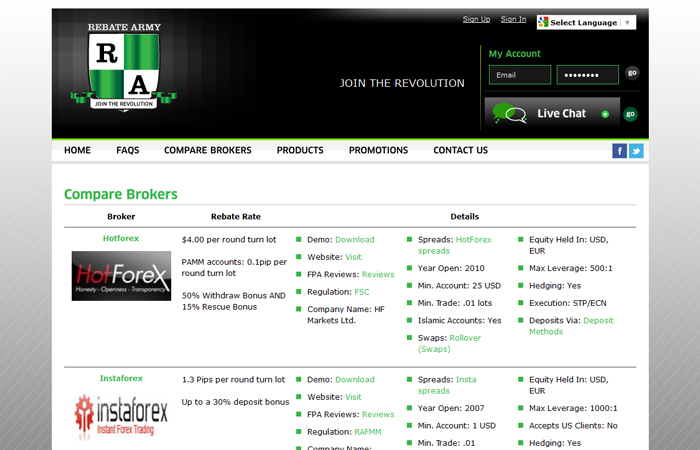
Task: Click "Accepts US Clients: No" text
Action: point(573,426)
